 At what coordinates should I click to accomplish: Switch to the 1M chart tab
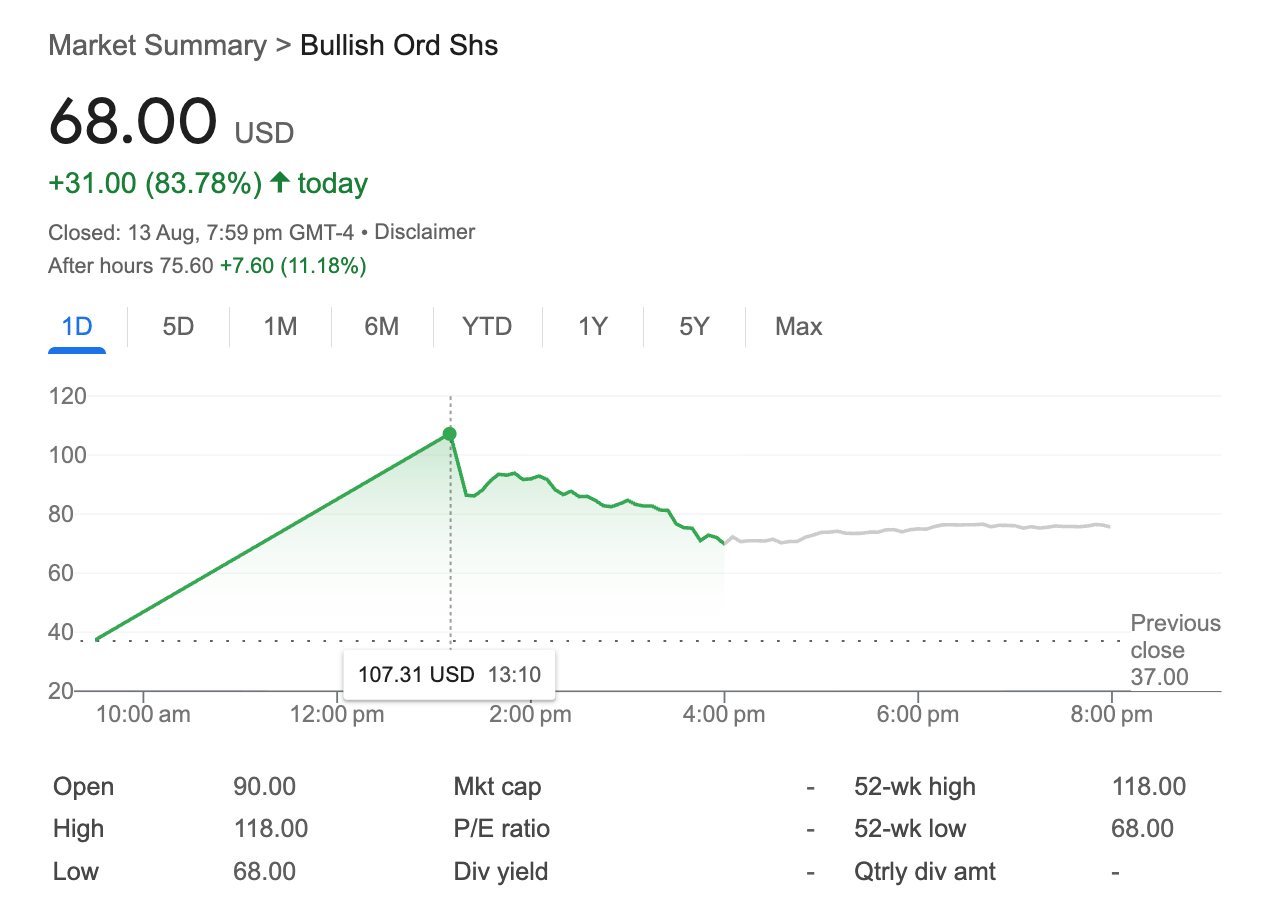coord(280,327)
